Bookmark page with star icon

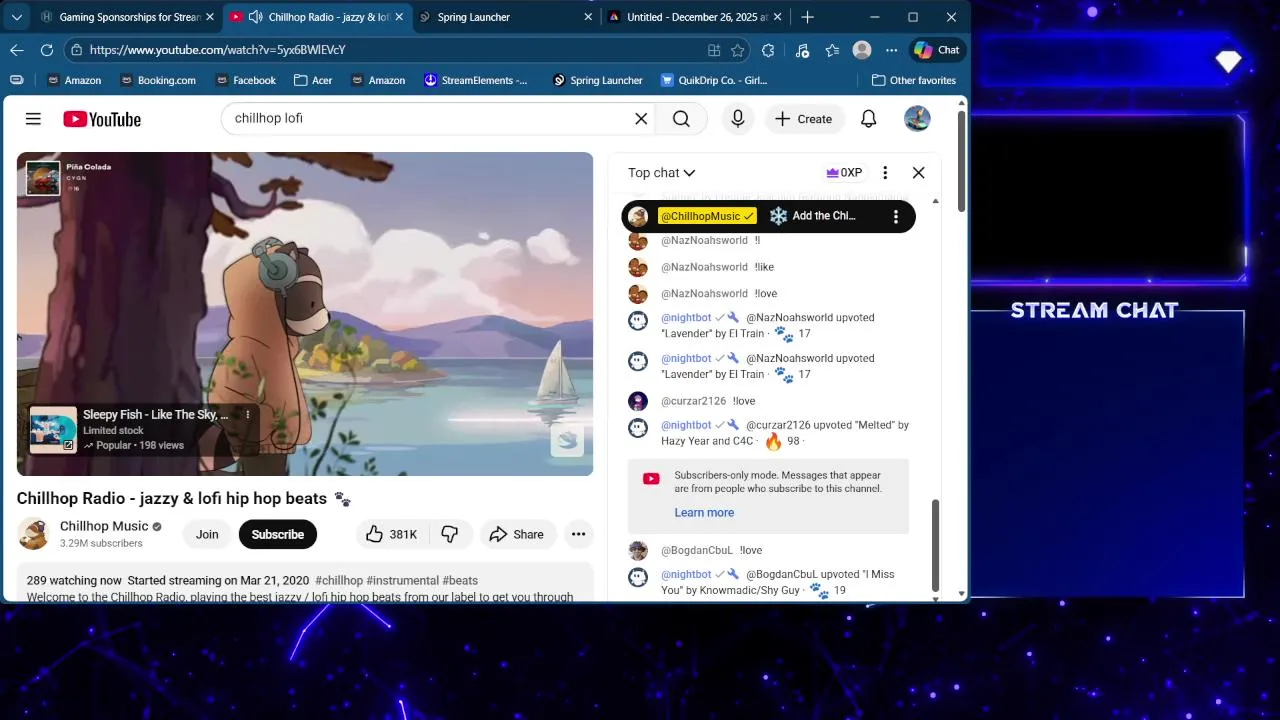[x=738, y=50]
